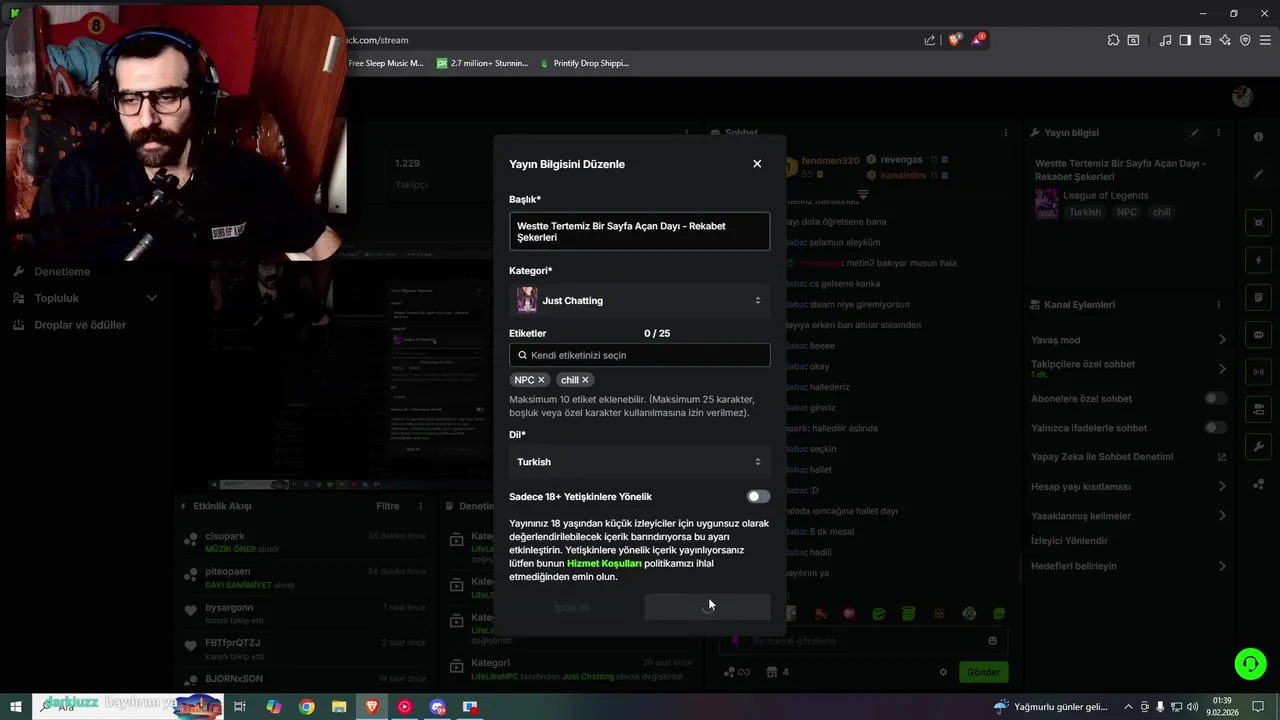Open the emoji picker in chat input
1280x720 pixels.
[x=992, y=641]
